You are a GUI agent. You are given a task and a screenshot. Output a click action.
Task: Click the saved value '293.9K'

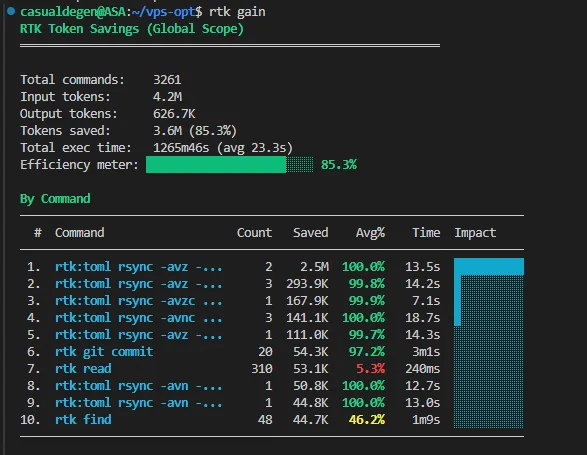pyautogui.click(x=307, y=284)
